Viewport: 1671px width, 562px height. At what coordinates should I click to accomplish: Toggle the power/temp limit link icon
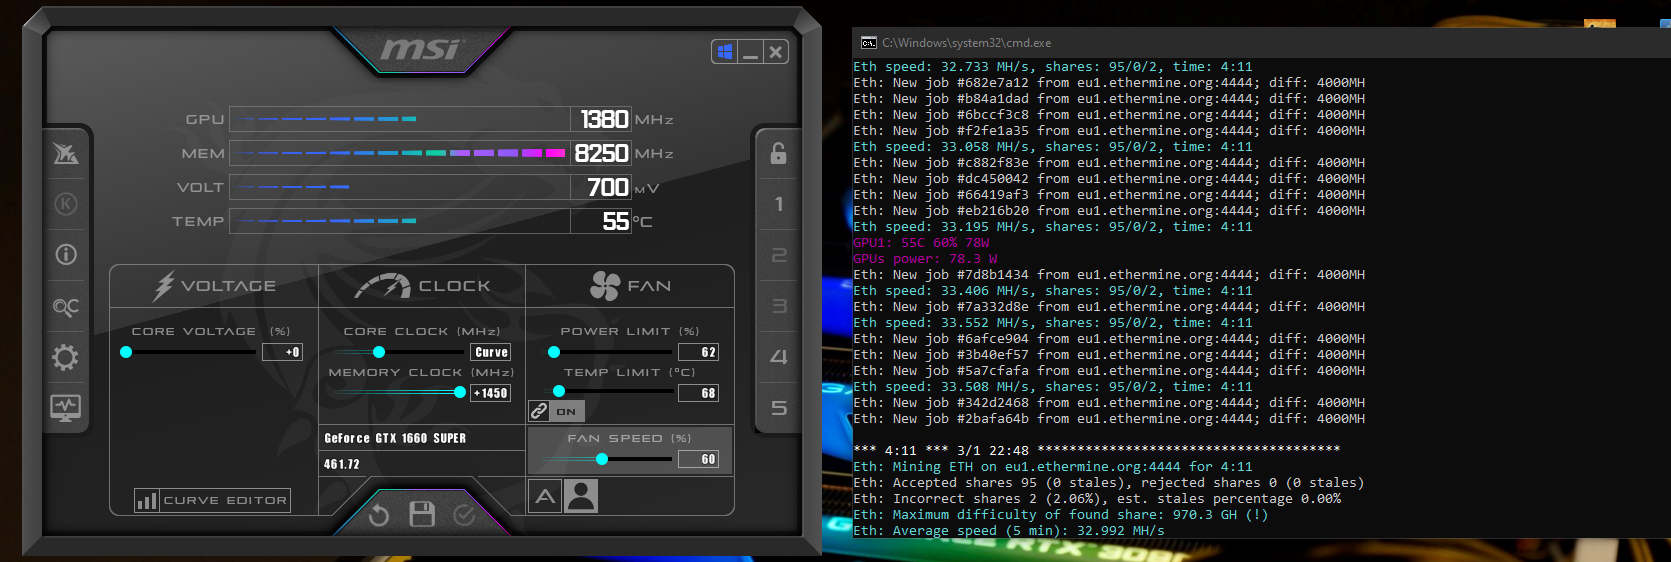tap(539, 411)
